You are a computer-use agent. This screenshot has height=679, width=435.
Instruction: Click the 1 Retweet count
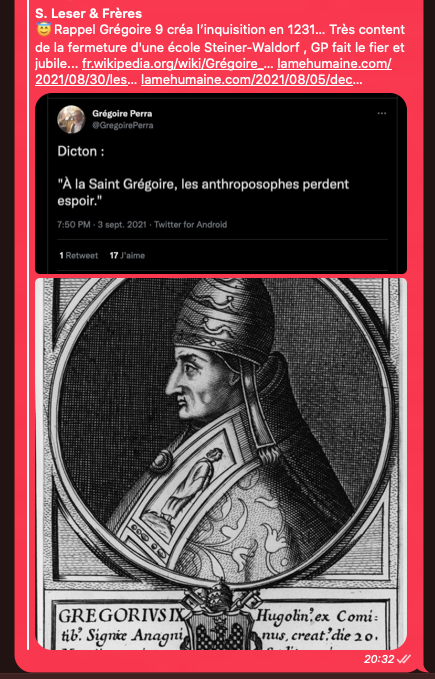tap(78, 255)
